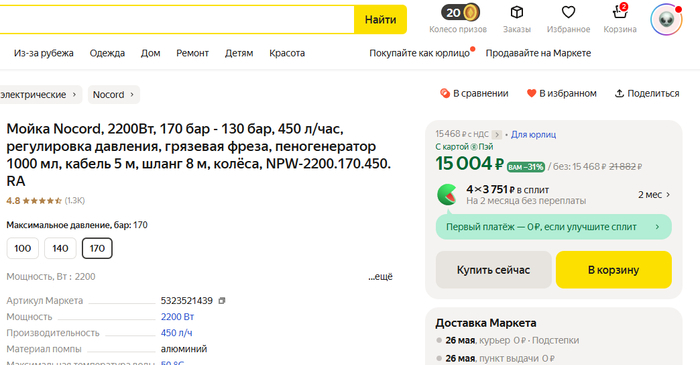
Task: Click the Материал помпы алюминий value
Action: (x=184, y=349)
